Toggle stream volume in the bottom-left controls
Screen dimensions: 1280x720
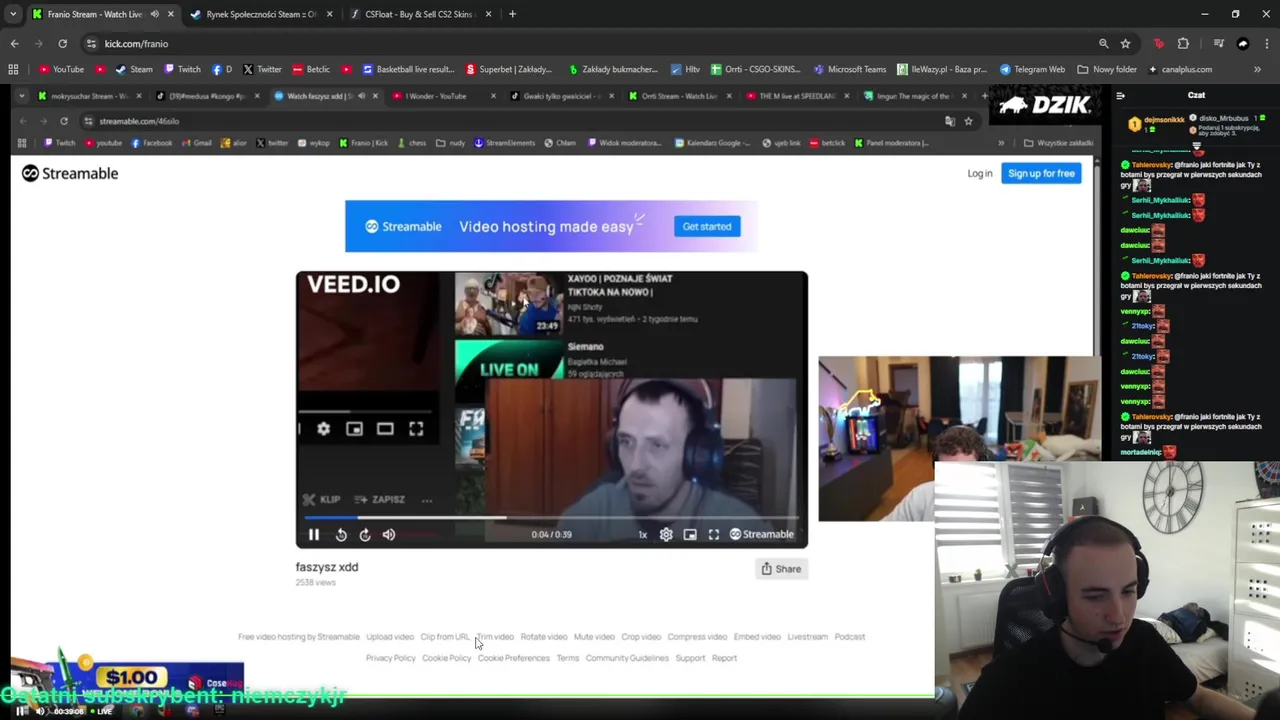point(40,711)
